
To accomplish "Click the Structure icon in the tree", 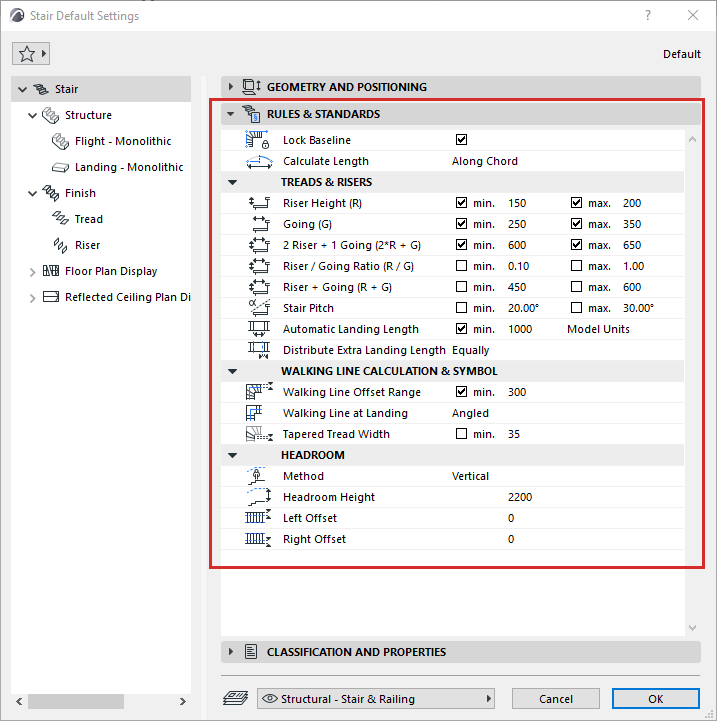I will 51,115.
